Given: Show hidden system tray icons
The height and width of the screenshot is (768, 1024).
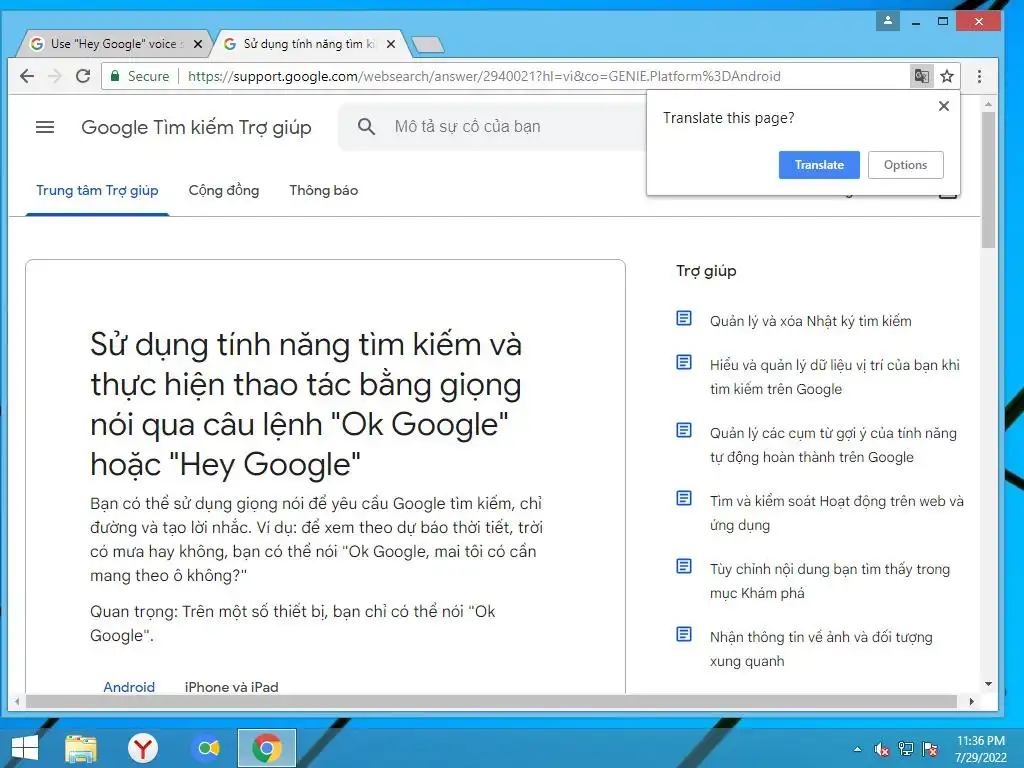Looking at the screenshot, I should [857, 749].
